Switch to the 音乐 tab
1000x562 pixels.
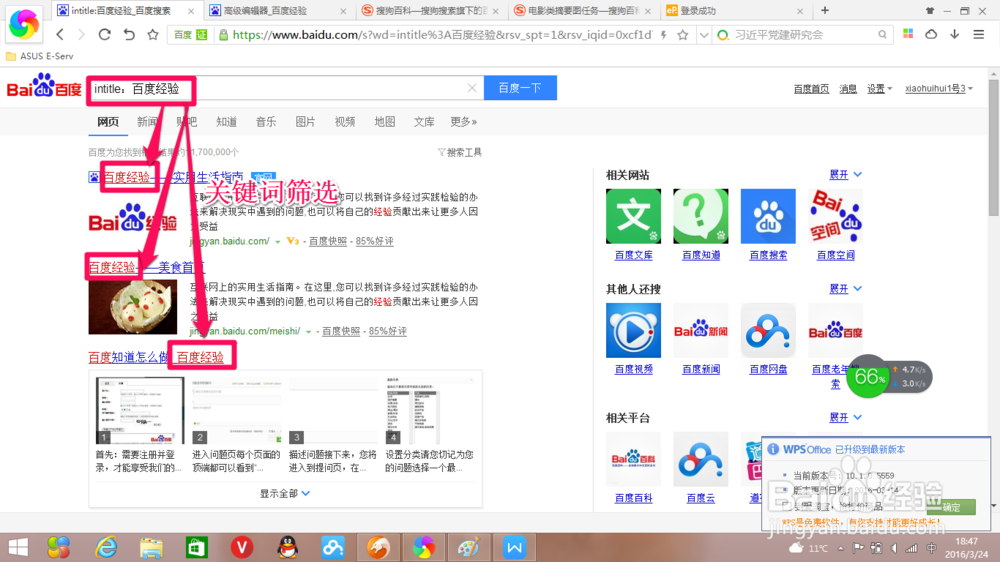[266, 122]
